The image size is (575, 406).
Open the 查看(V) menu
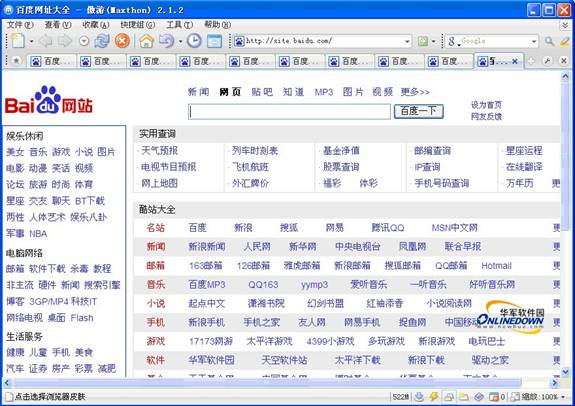58,25
